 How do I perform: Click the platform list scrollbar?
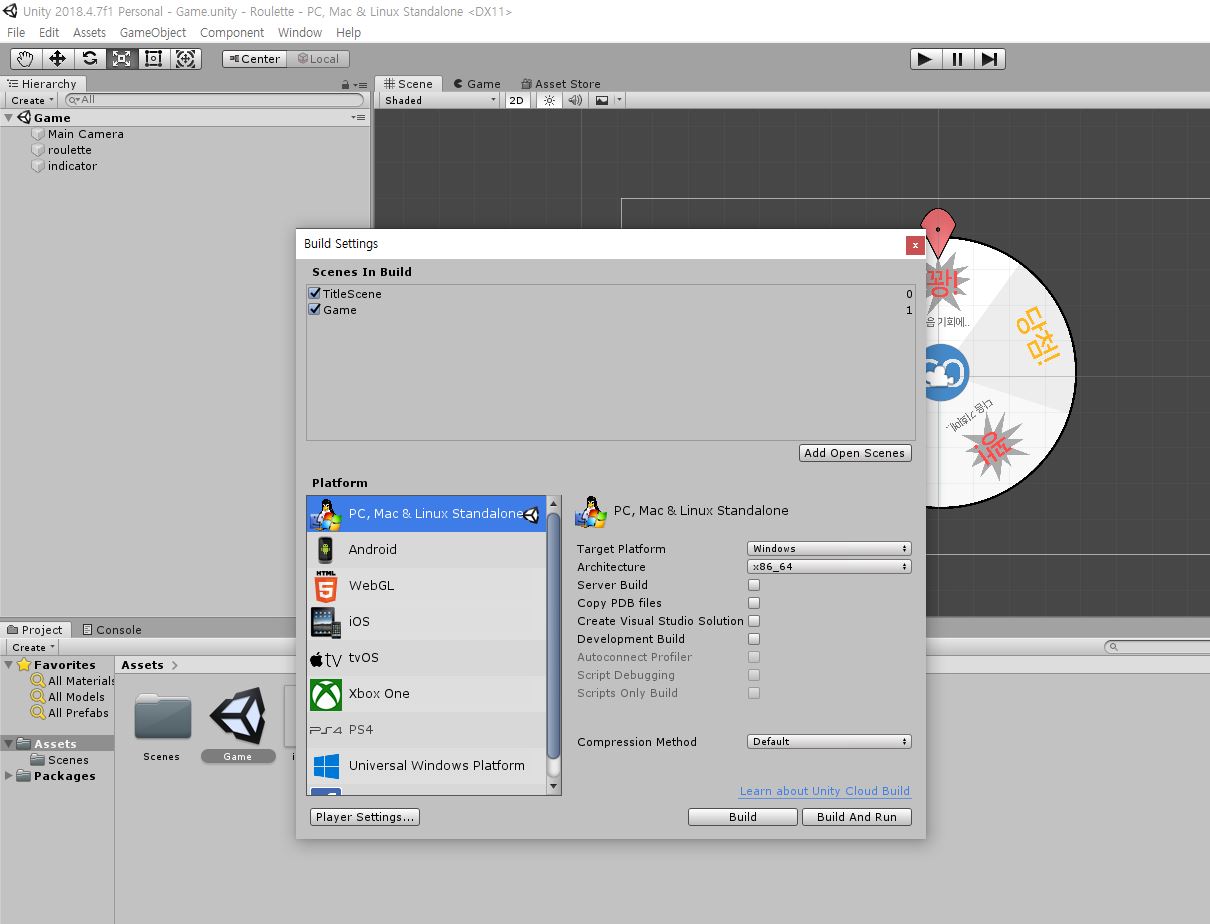pyautogui.click(x=554, y=636)
